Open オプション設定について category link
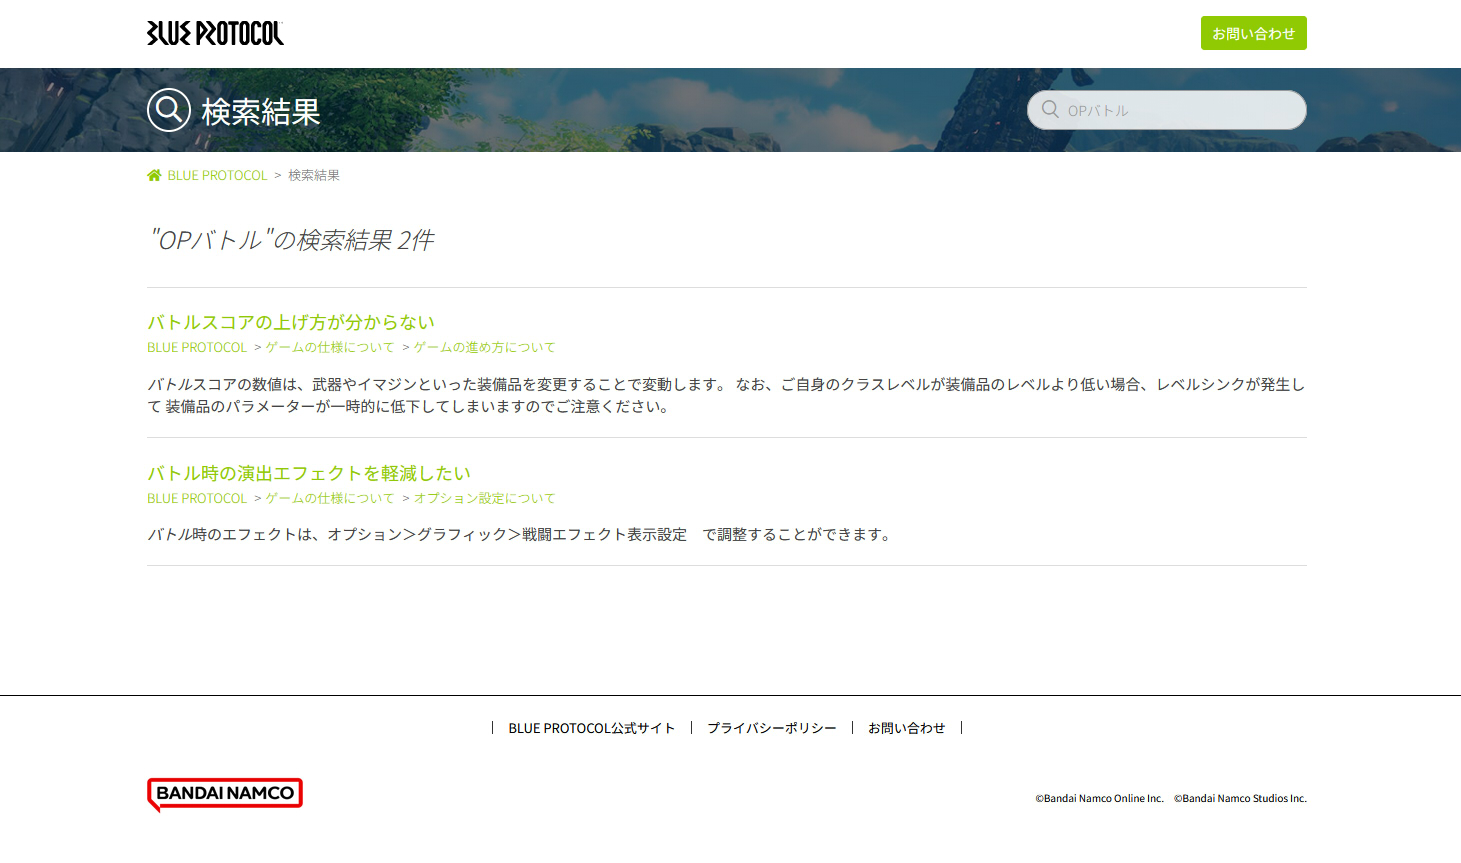Viewport: 1461px width, 863px height. pos(484,498)
